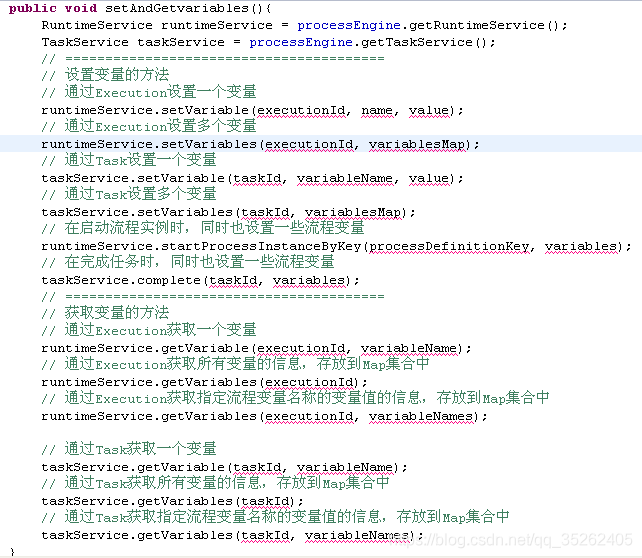Click the line runtimeService.getVariables(executionId);
The width and height of the screenshot is (642, 558).
point(204,382)
